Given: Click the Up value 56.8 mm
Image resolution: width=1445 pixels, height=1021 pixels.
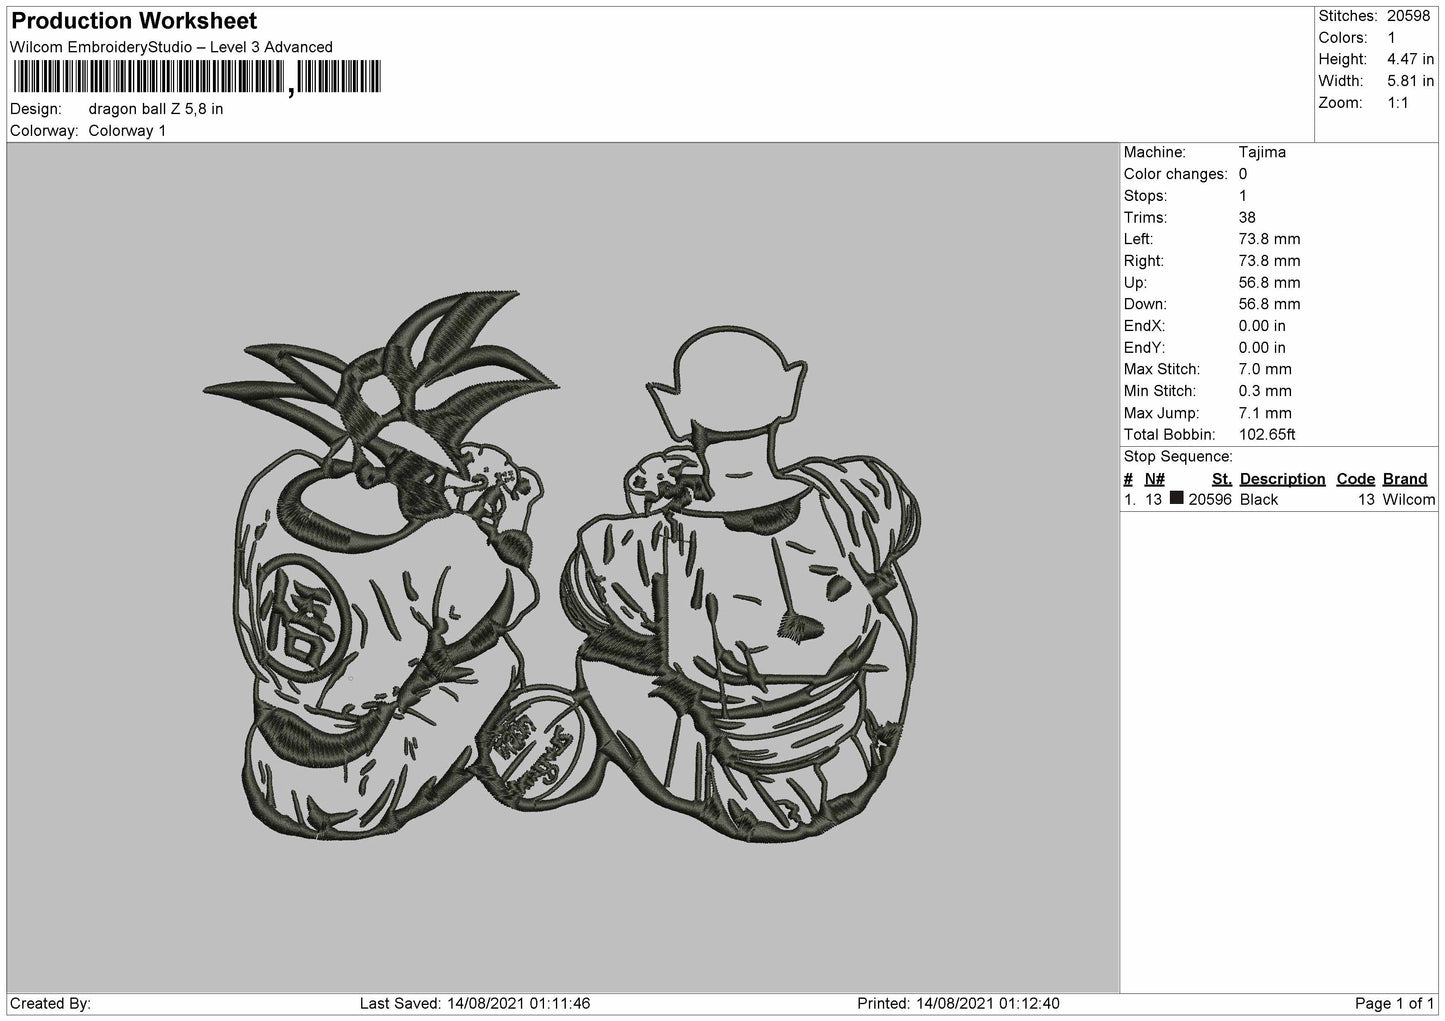Looking at the screenshot, I should (x=1269, y=283).
